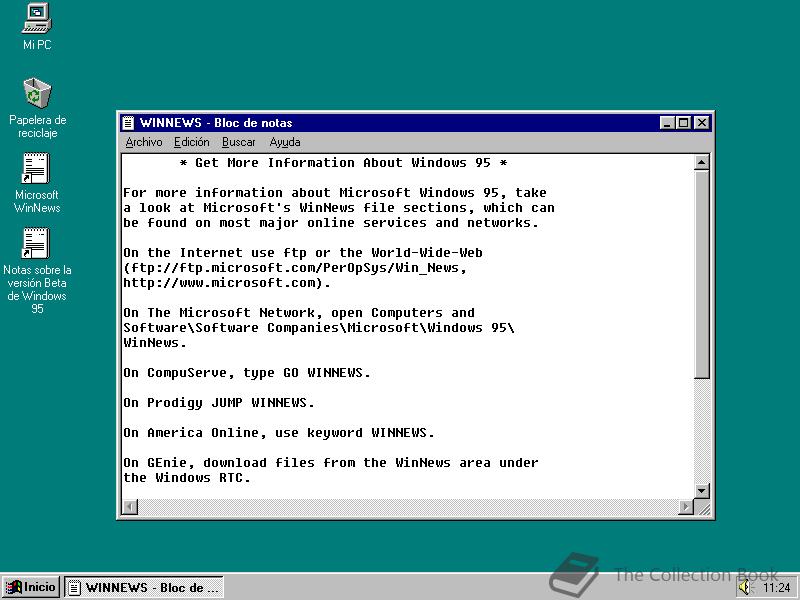This screenshot has height=600, width=800.
Task: Open the Ayuda menu
Action: pyautogui.click(x=285, y=142)
